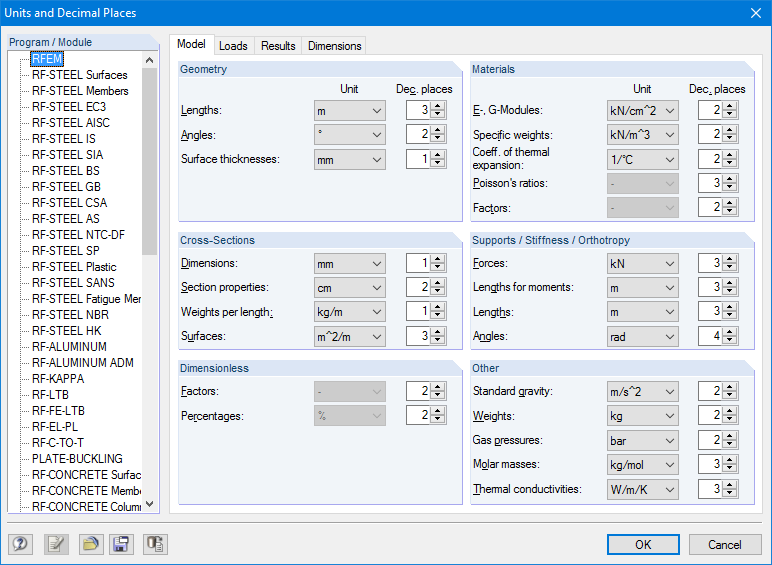Click the module list scroll down arrow
This screenshot has height=565, width=772.
150,505
